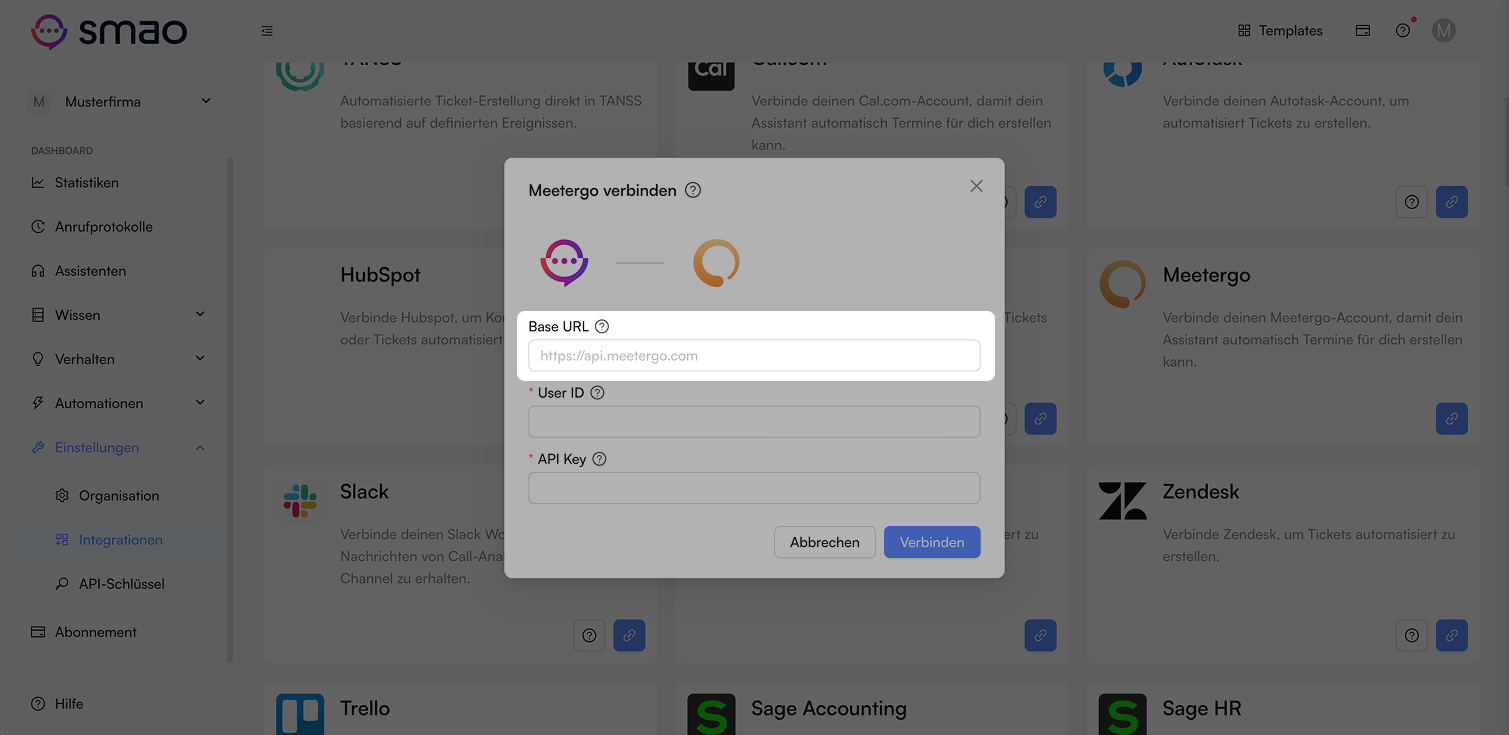Close the Meetergo verbinden dialog

977,186
